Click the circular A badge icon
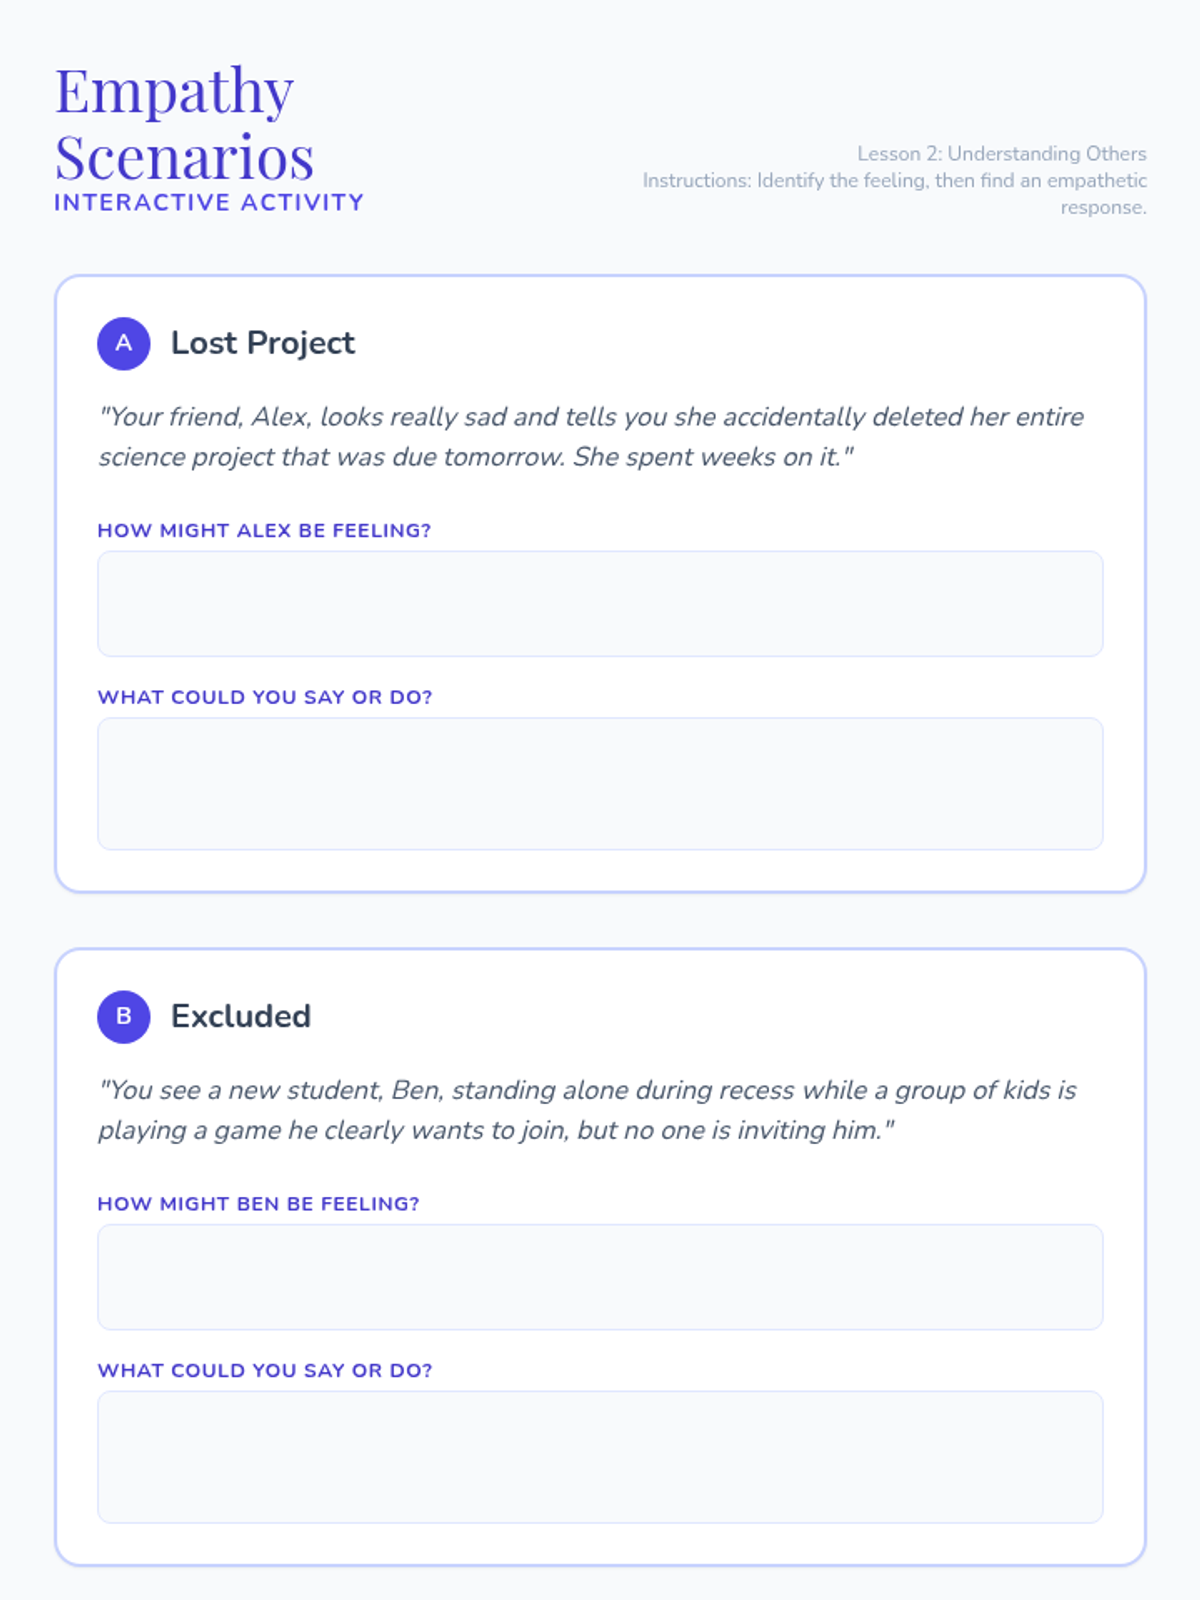Viewport: 1200px width, 1600px height. (124, 343)
